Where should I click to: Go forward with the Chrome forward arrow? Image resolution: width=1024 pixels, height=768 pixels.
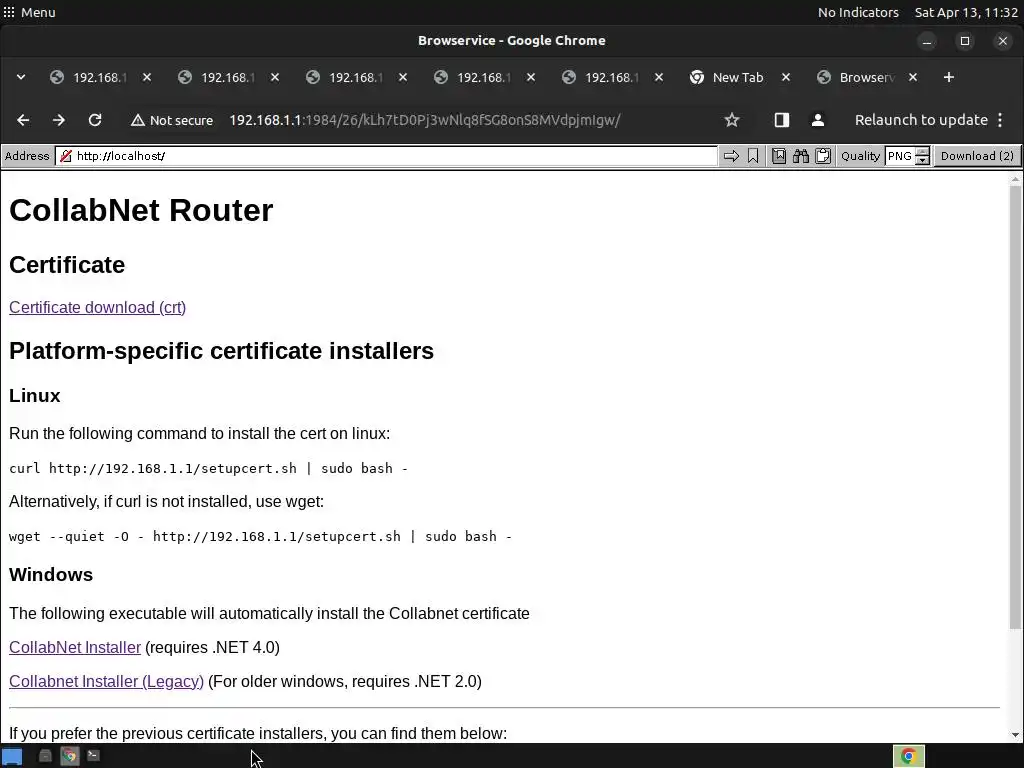tap(59, 120)
